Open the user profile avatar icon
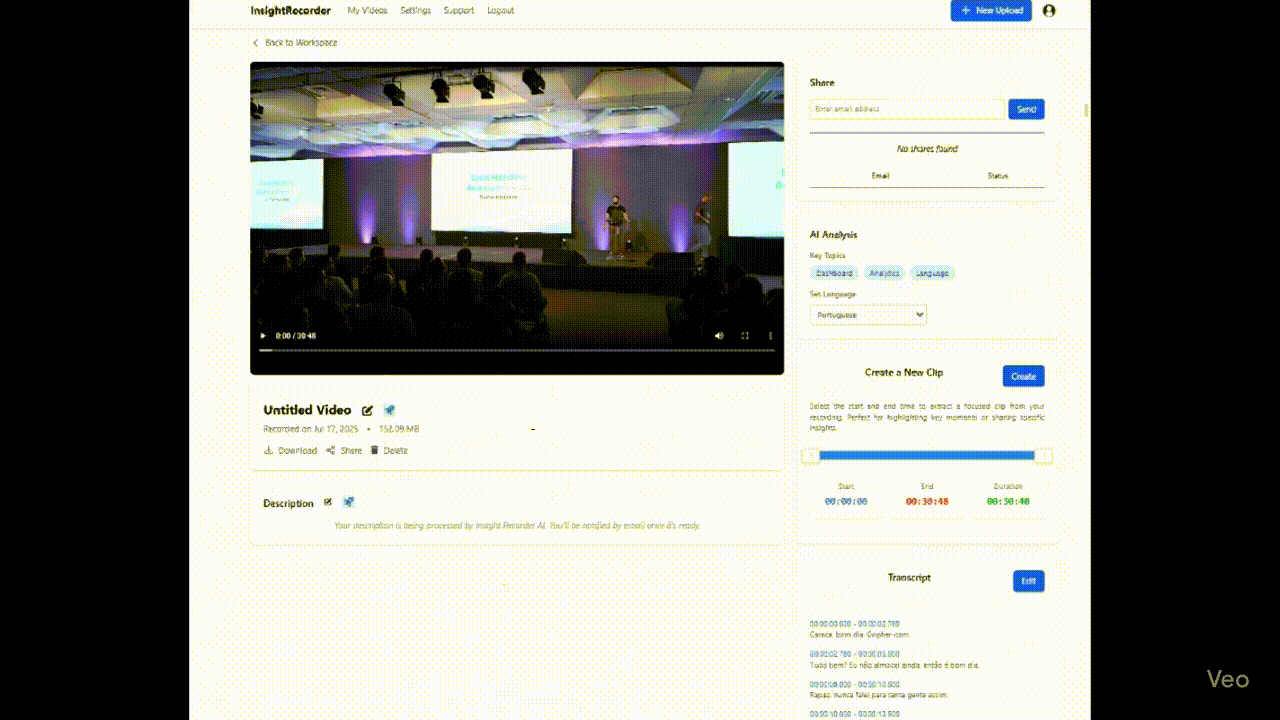This screenshot has height=720, width=1280. pyautogui.click(x=1048, y=10)
